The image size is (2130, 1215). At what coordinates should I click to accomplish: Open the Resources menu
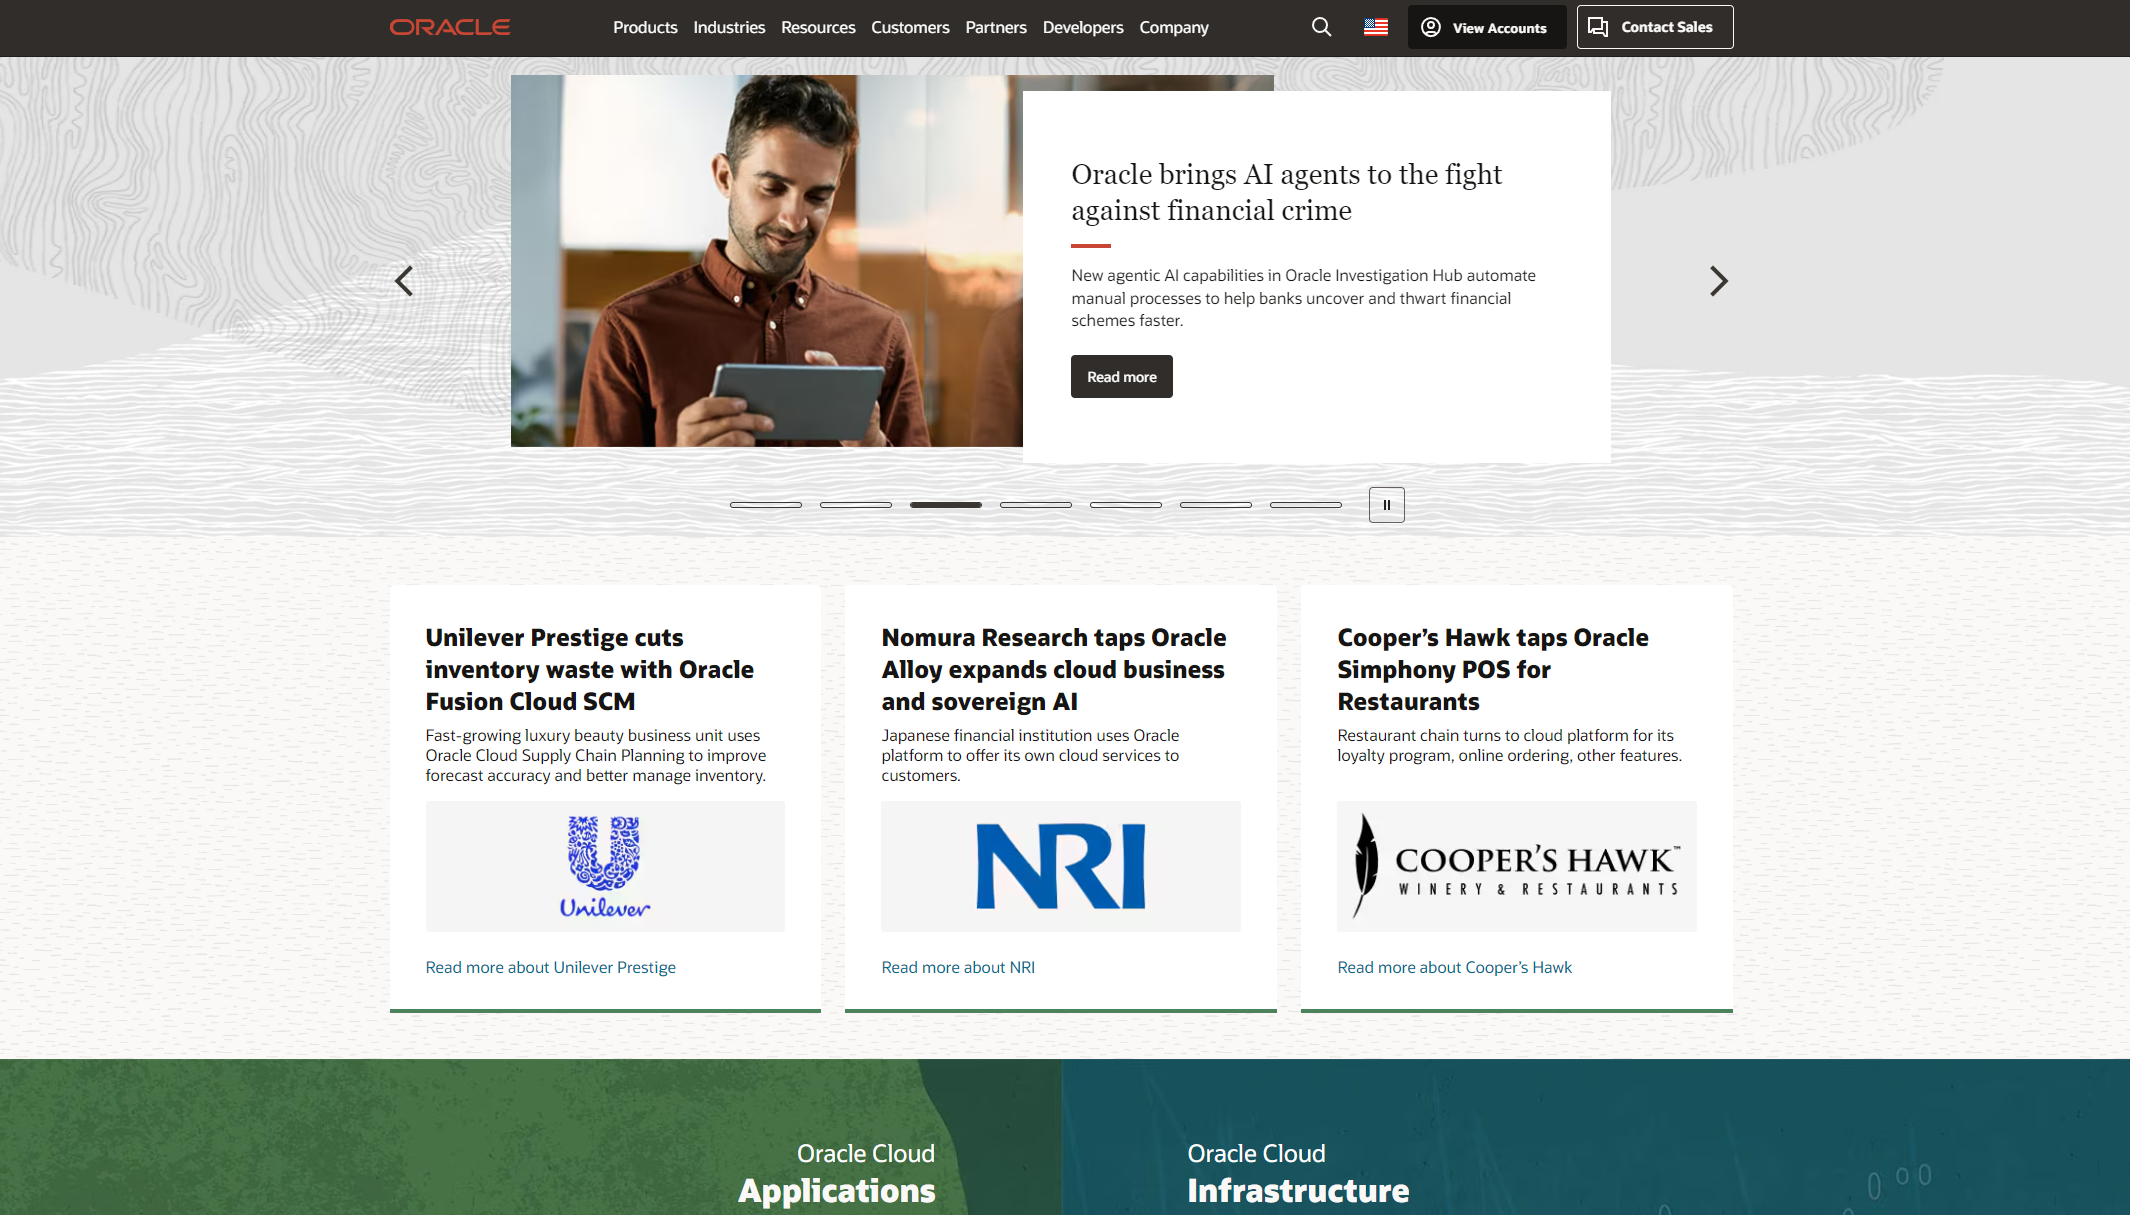point(818,27)
